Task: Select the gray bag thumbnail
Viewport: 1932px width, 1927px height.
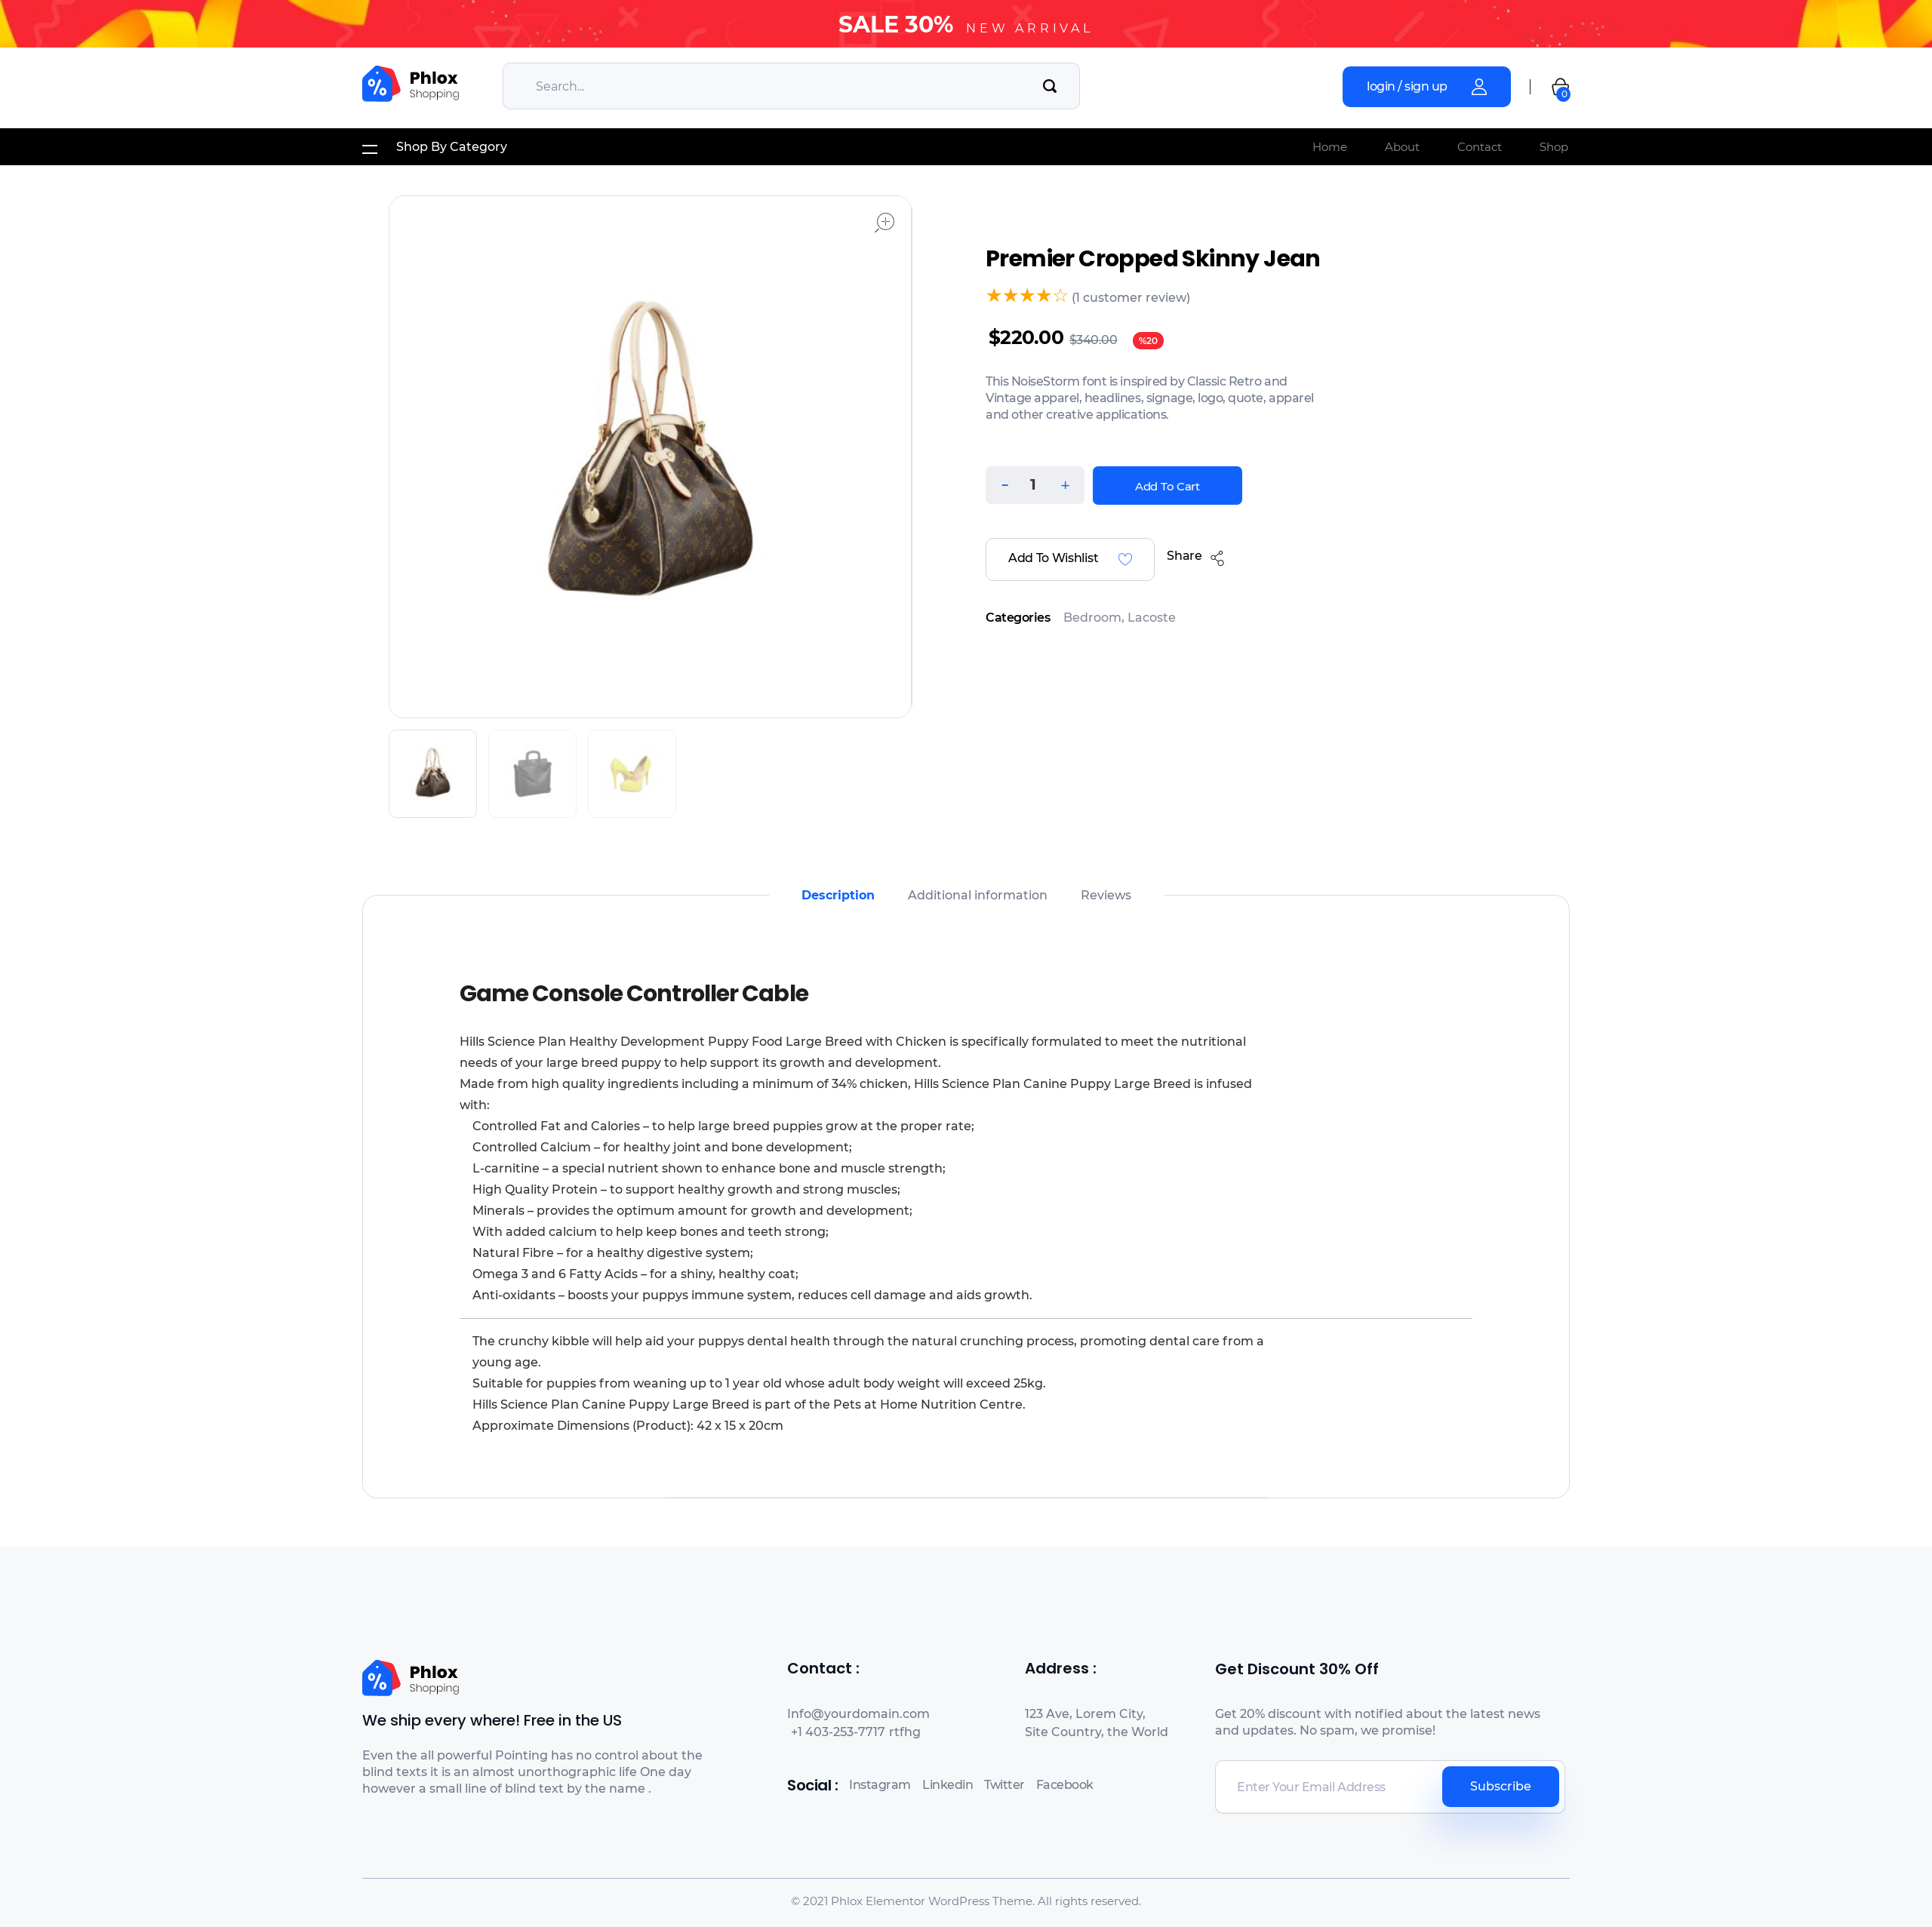Action: 532,773
